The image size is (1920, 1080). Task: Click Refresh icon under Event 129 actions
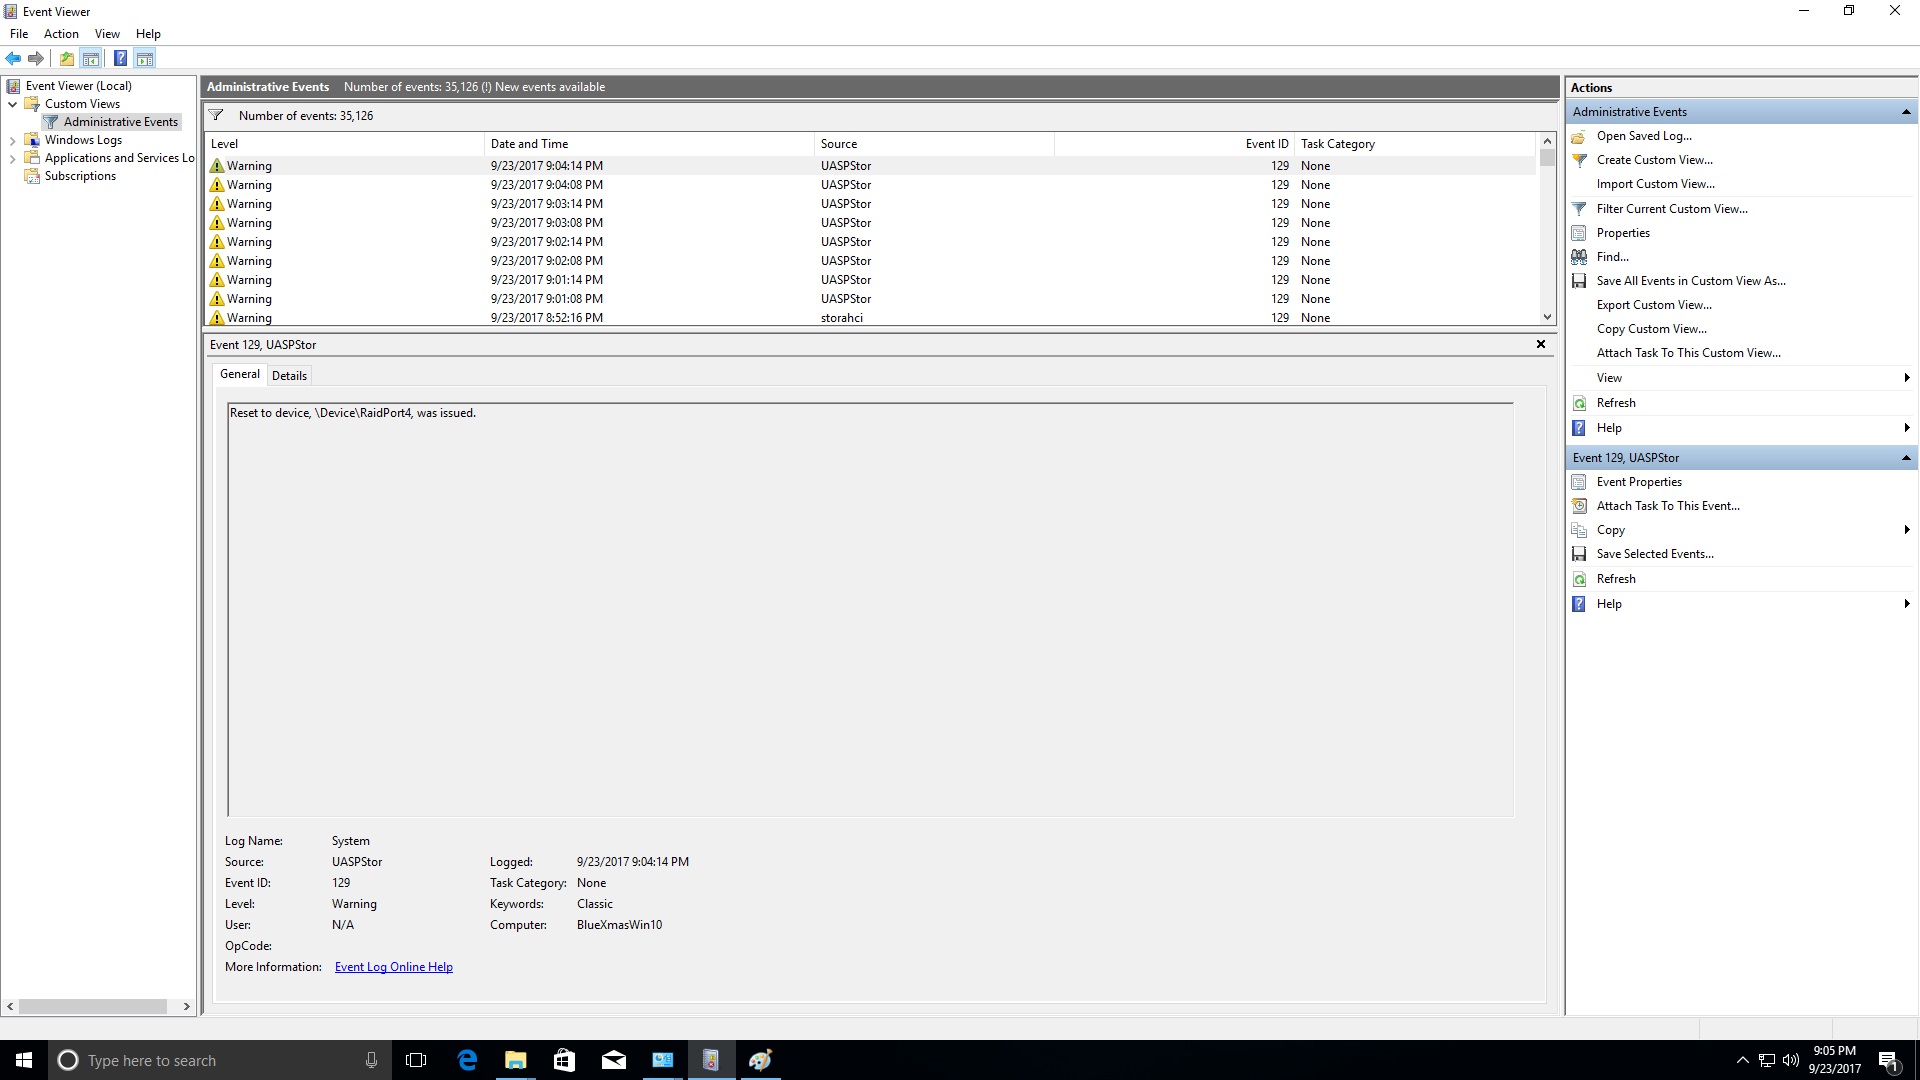pos(1579,579)
